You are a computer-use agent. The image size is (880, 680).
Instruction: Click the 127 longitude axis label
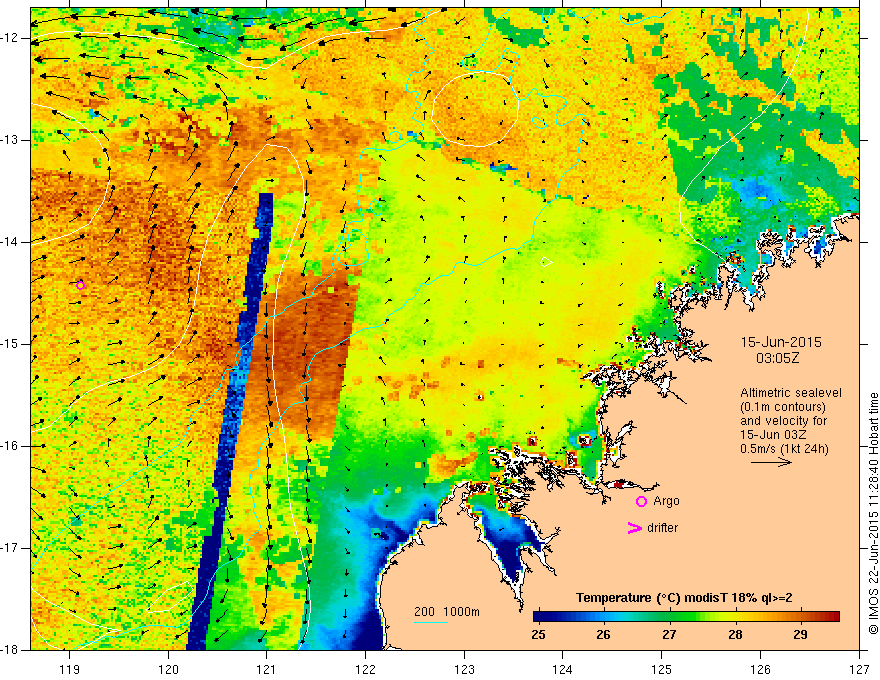pos(859,669)
